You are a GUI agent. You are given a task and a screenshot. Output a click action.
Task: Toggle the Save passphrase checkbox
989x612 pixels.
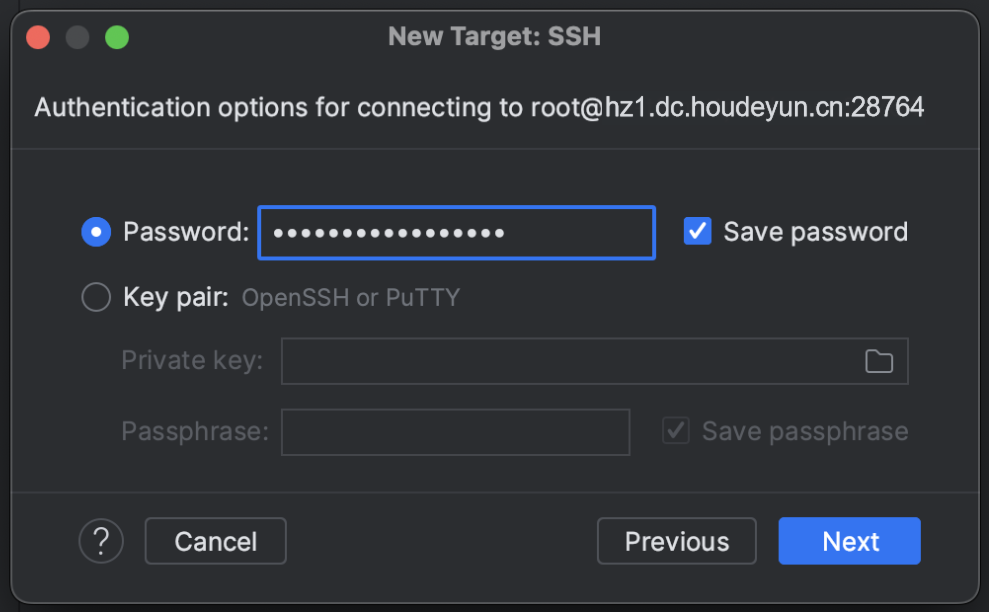click(x=677, y=431)
